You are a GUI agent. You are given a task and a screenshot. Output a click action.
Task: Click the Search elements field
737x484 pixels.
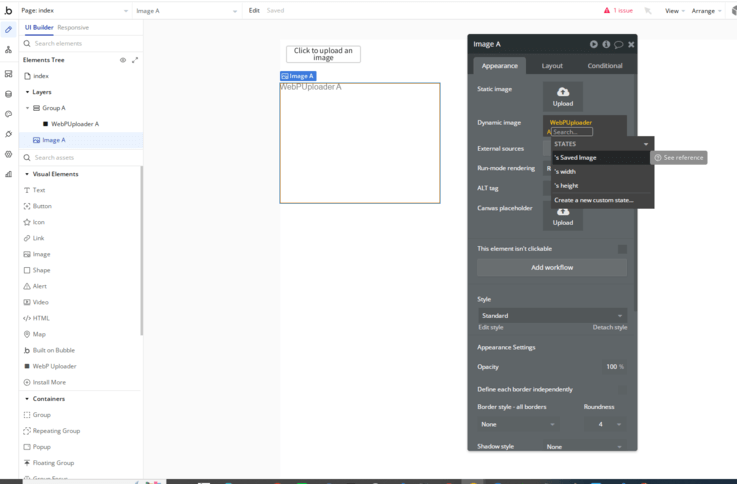pyautogui.click(x=81, y=43)
